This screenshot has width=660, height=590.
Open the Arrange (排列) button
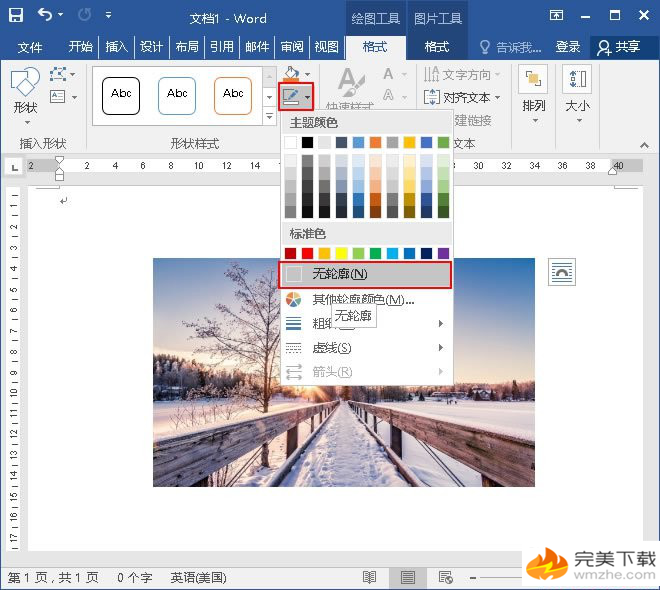pos(534,93)
